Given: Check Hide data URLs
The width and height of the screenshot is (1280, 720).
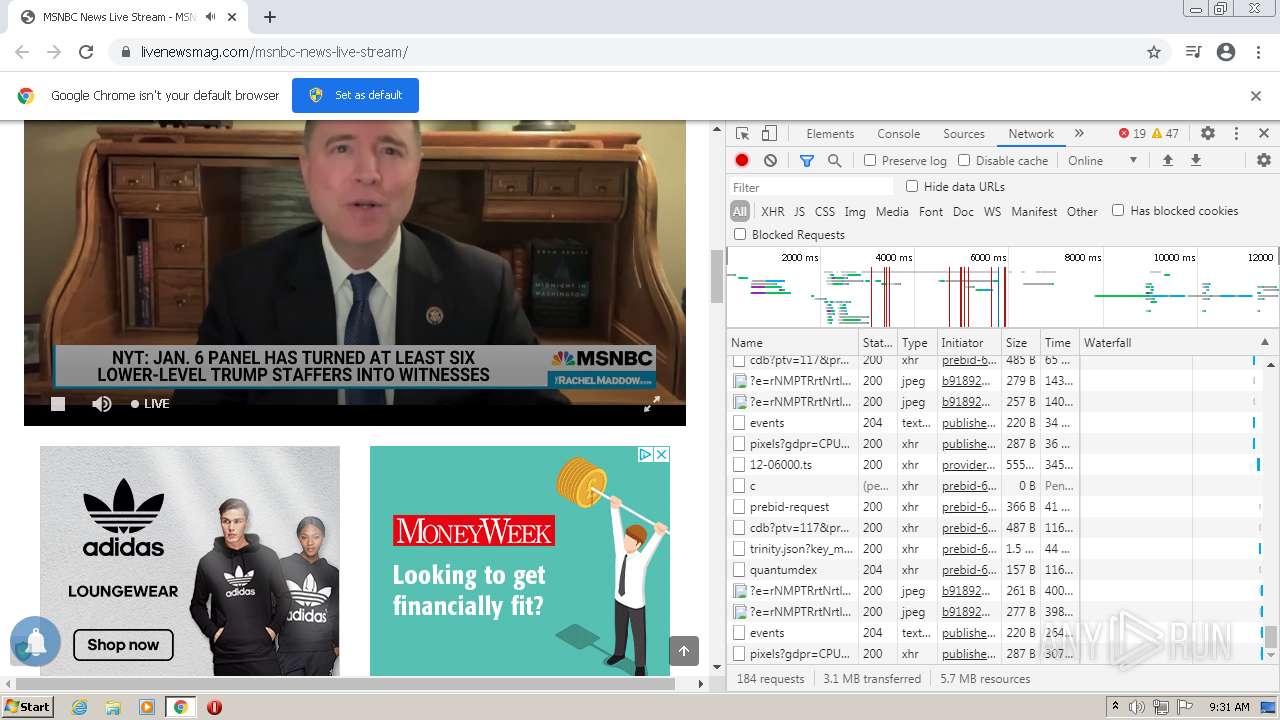Looking at the screenshot, I should 912,186.
